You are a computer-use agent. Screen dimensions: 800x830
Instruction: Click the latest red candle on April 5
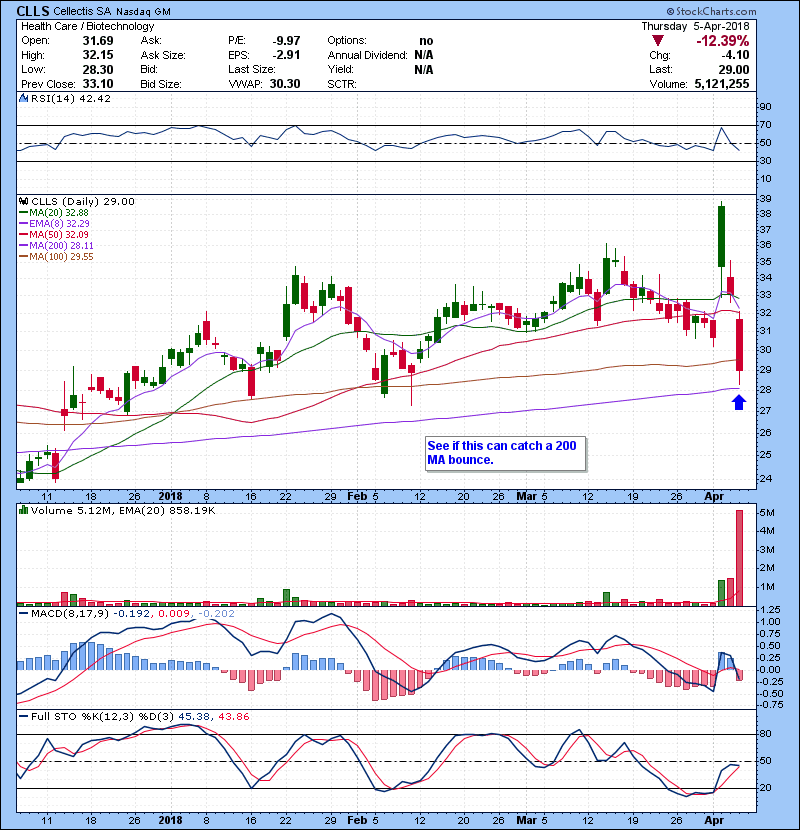pyautogui.click(x=739, y=345)
